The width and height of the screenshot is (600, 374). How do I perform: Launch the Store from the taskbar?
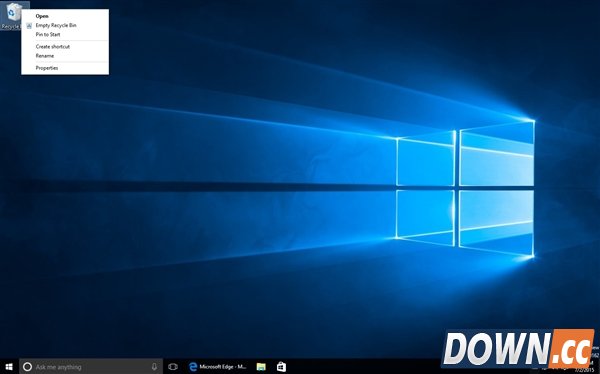coord(281,367)
